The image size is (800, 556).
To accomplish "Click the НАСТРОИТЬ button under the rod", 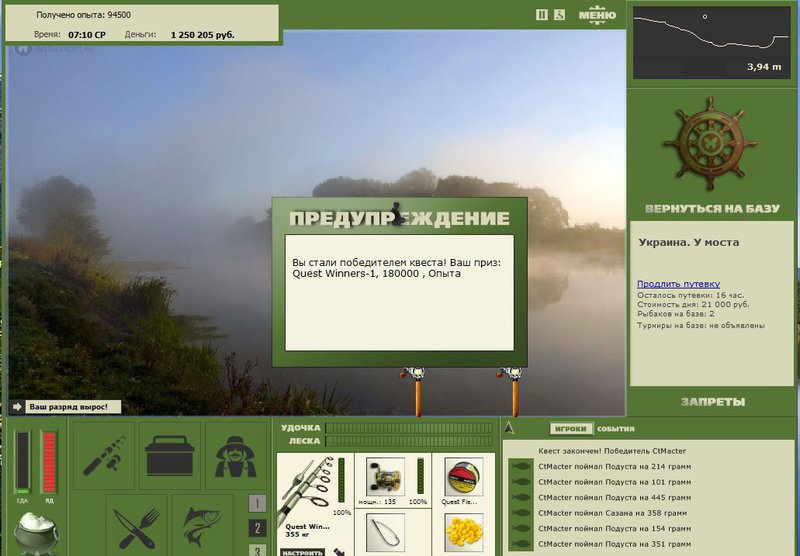I will pos(303,552).
